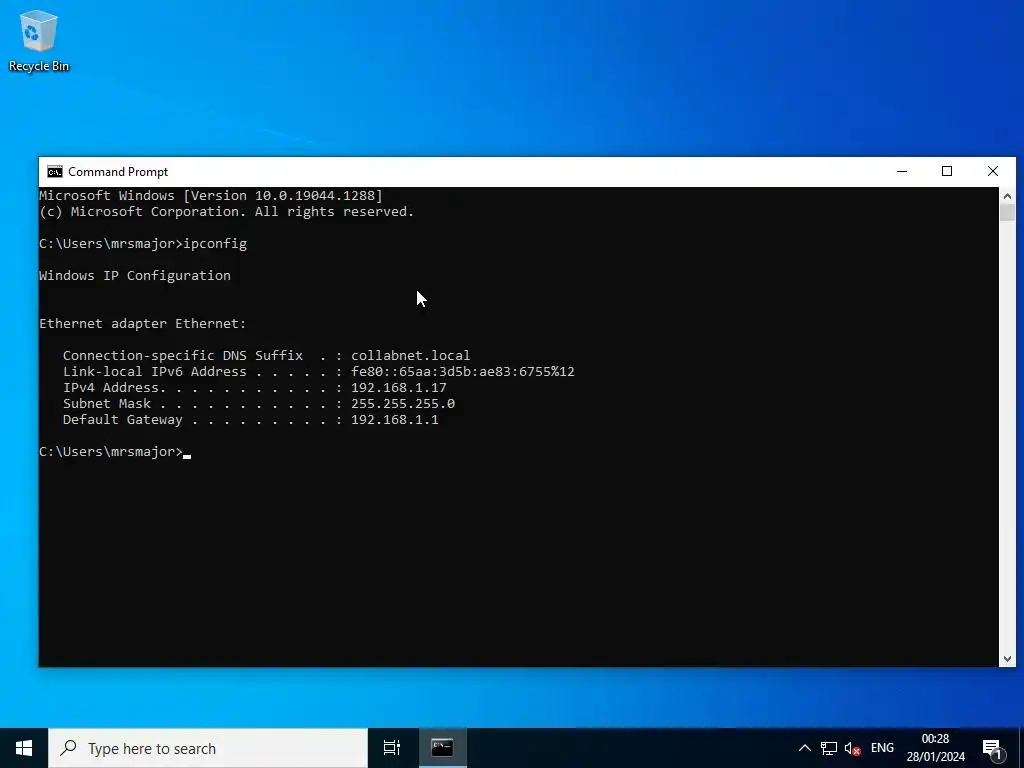The width and height of the screenshot is (1024, 768).
Task: Click the Ethernet adapter Ethernet line
Action: tap(143, 324)
